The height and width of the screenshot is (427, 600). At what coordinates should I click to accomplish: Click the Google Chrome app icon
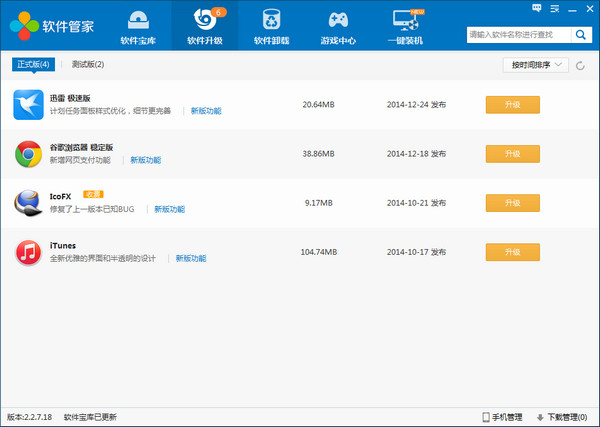(28, 154)
